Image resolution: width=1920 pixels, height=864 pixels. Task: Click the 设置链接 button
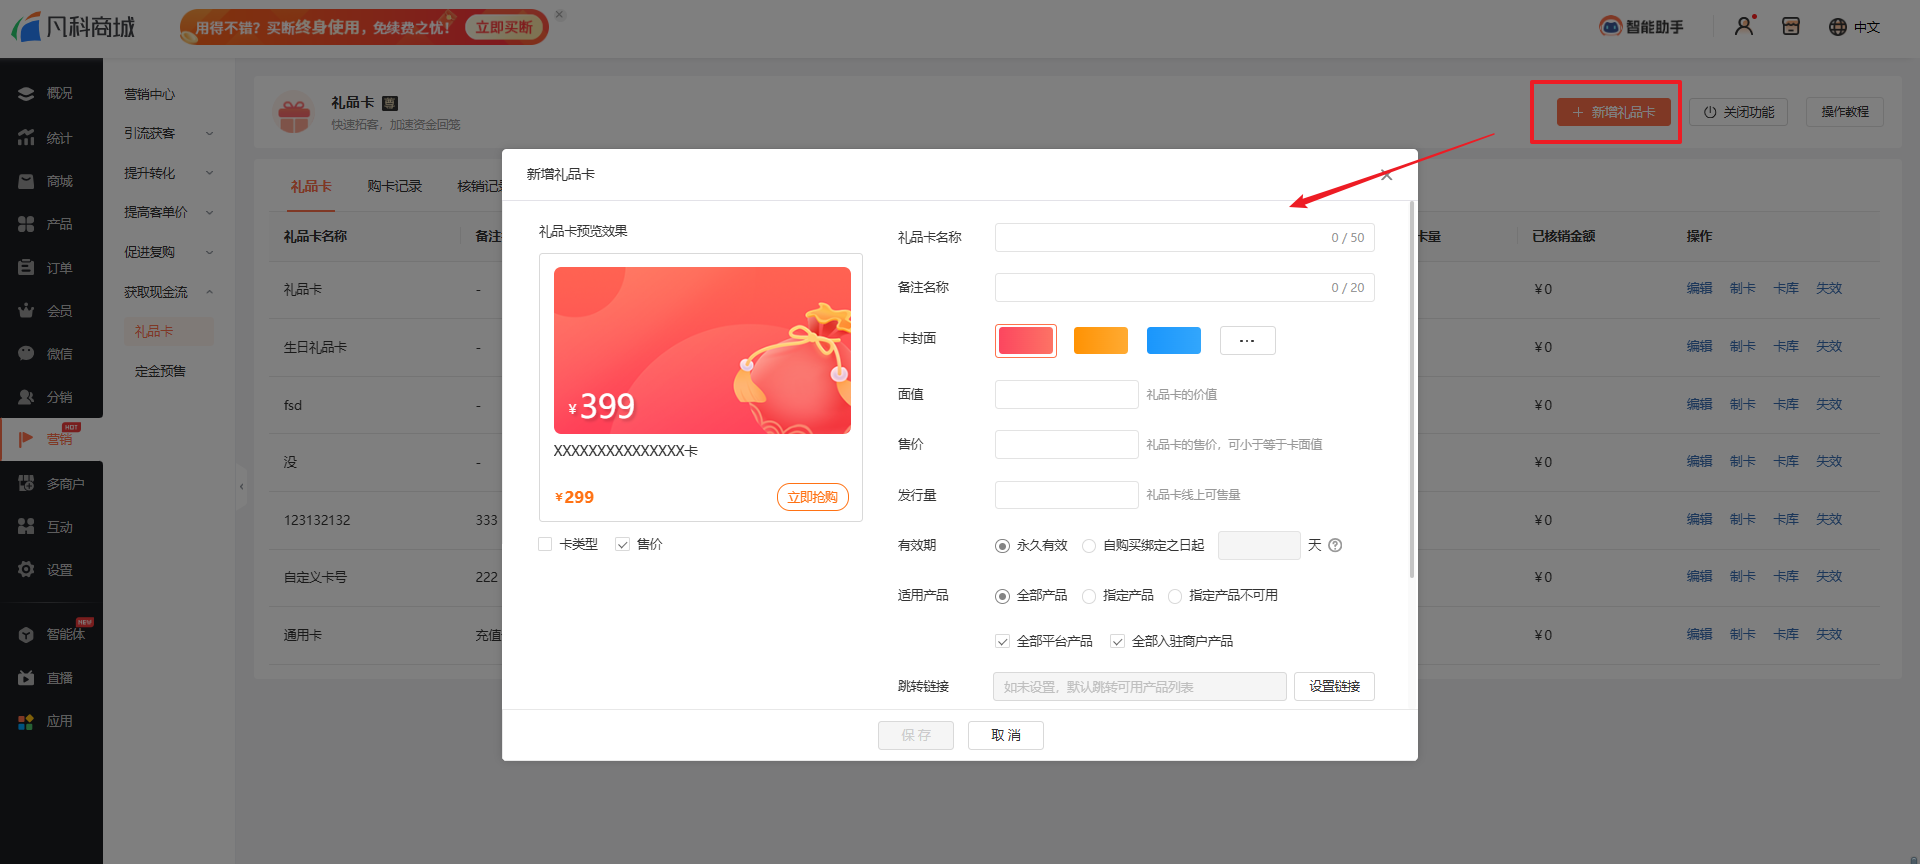[1334, 686]
